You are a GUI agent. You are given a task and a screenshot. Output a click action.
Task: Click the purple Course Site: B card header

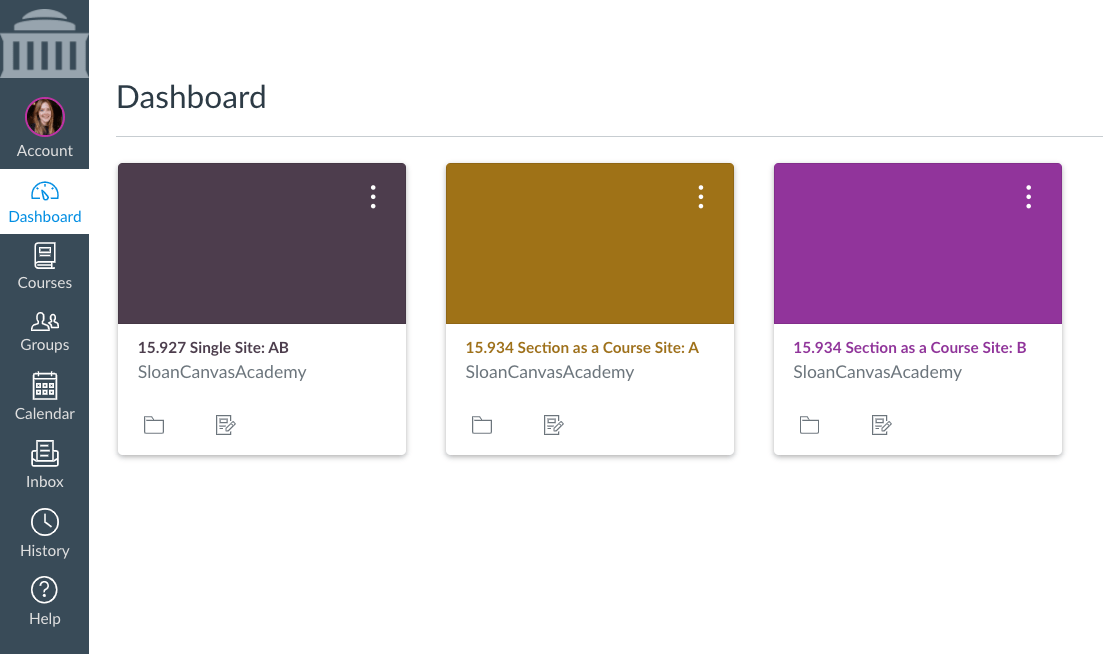(918, 243)
